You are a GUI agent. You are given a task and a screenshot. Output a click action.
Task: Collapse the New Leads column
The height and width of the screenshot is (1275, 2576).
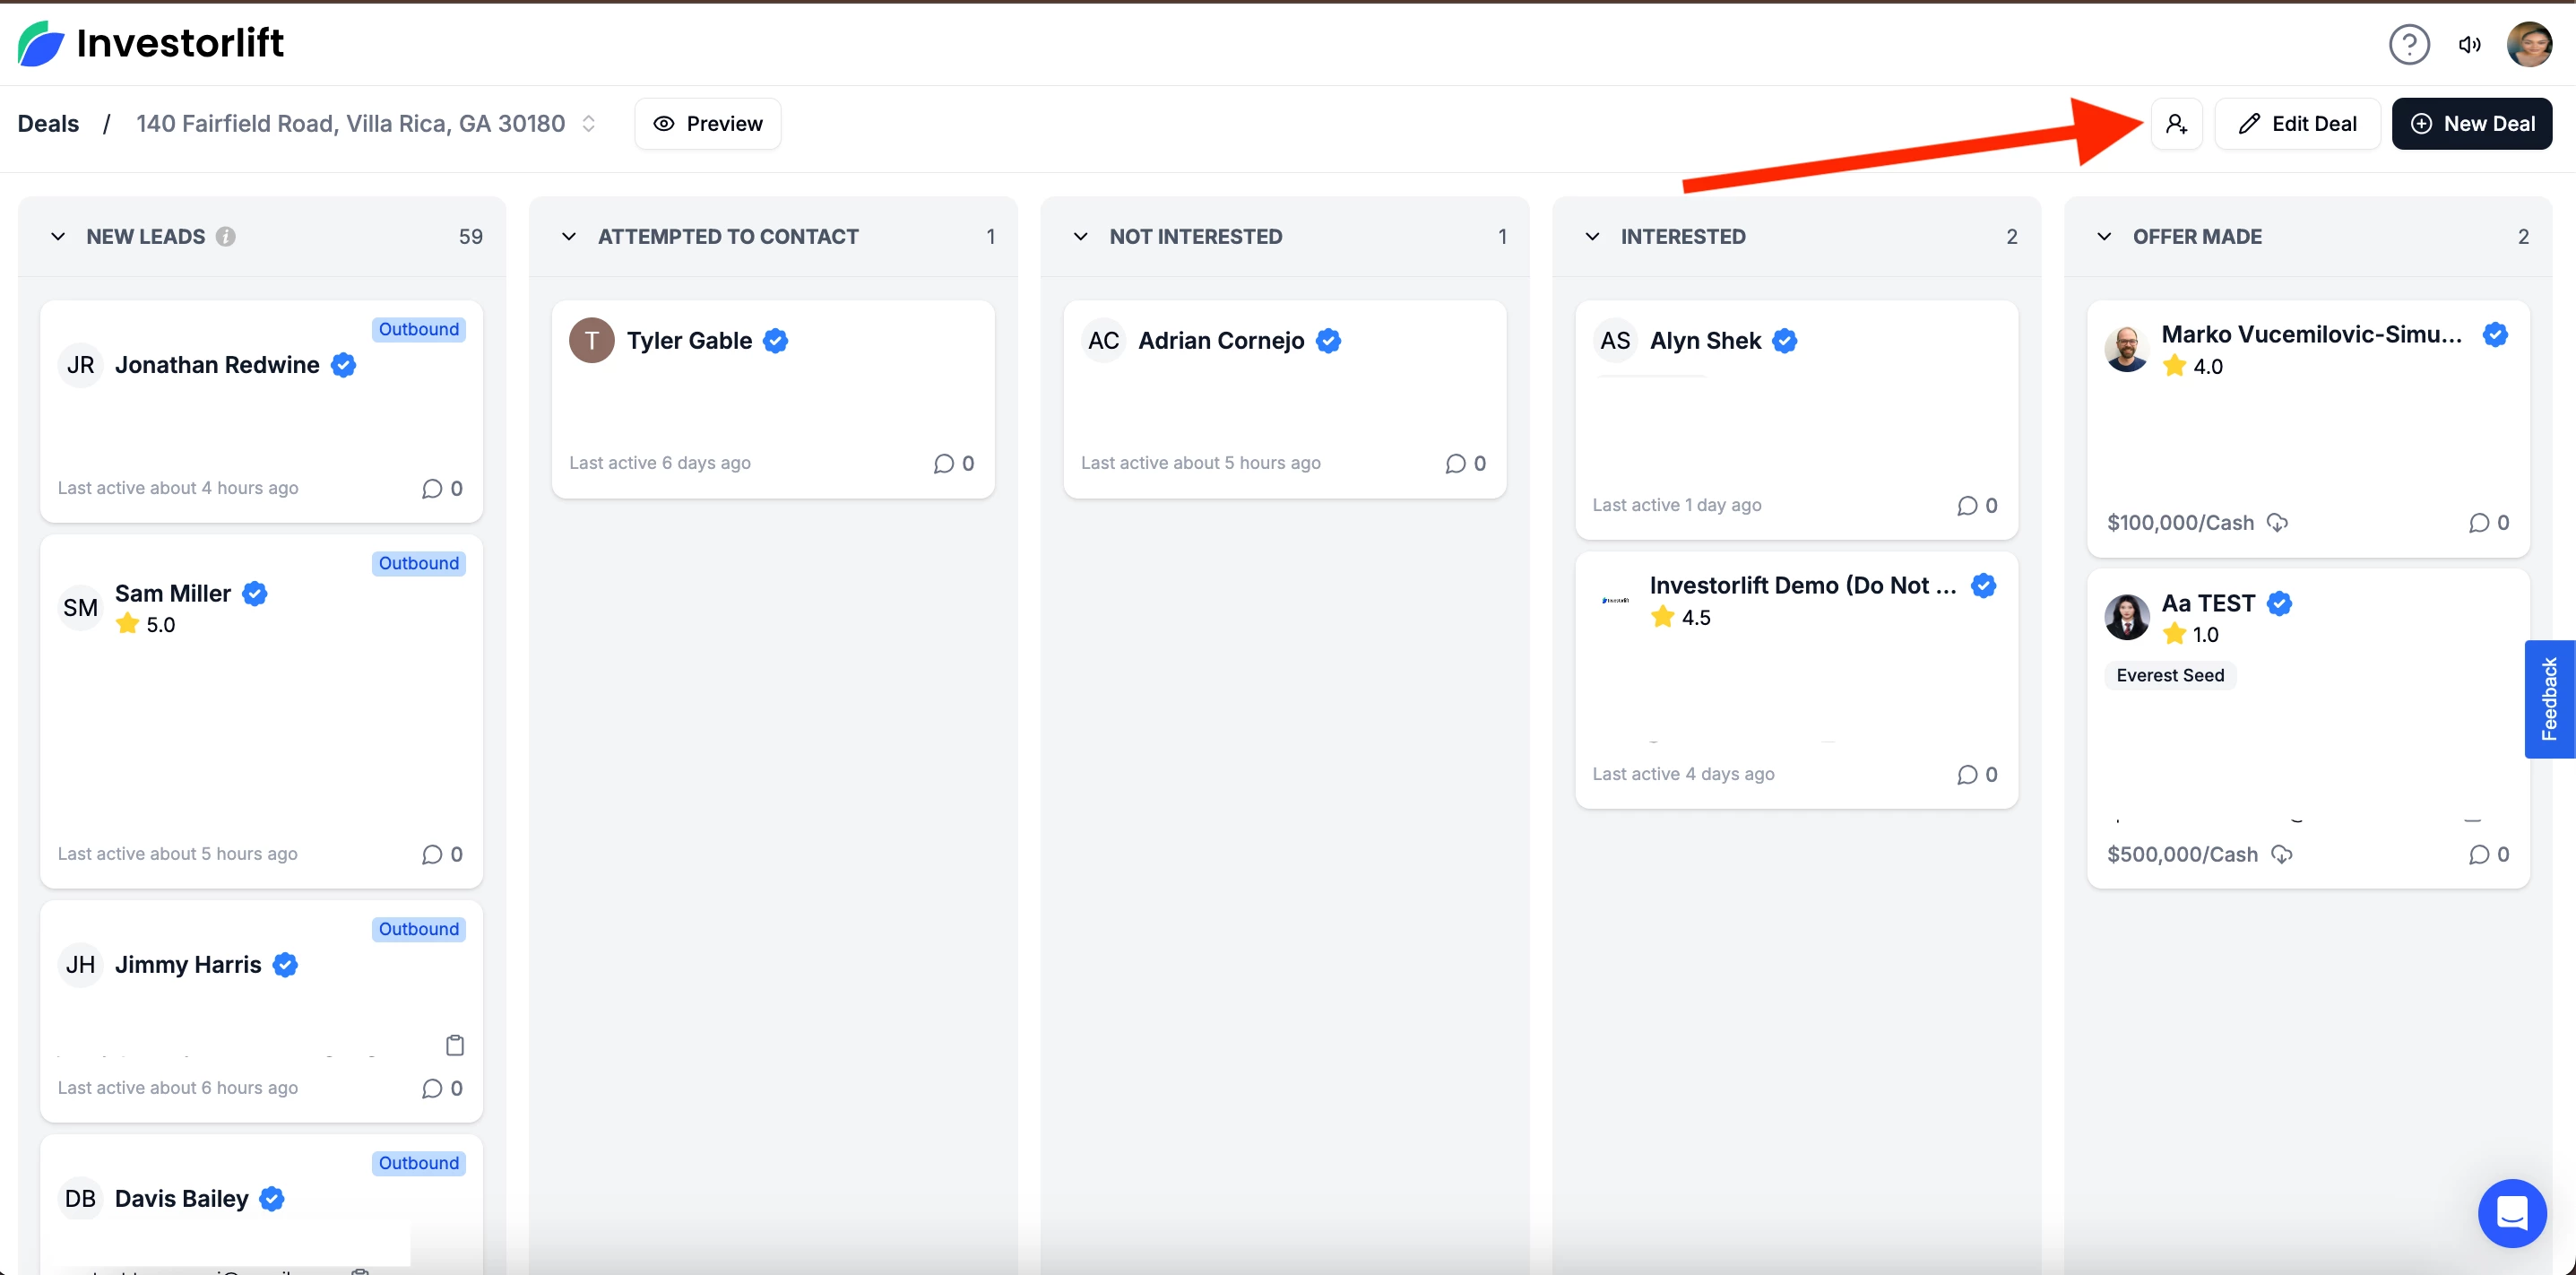58,236
